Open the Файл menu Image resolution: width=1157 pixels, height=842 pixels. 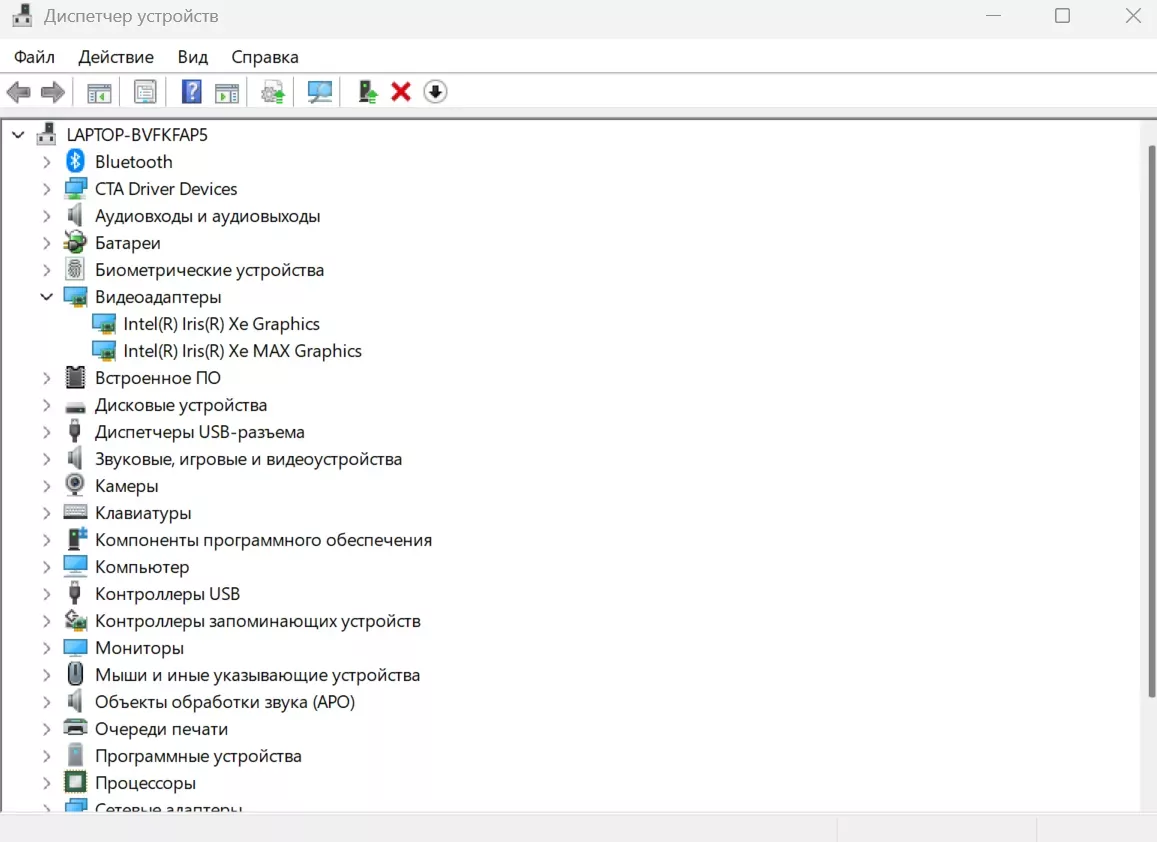coord(34,57)
